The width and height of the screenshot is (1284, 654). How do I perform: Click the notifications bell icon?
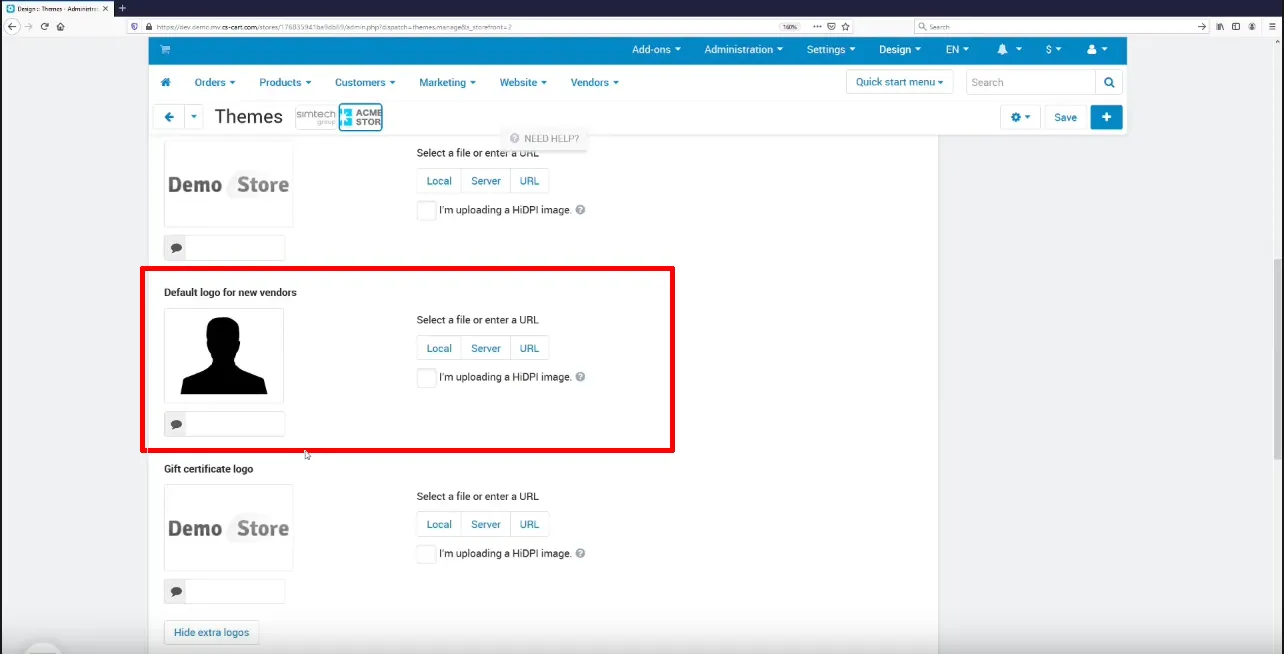point(1003,50)
